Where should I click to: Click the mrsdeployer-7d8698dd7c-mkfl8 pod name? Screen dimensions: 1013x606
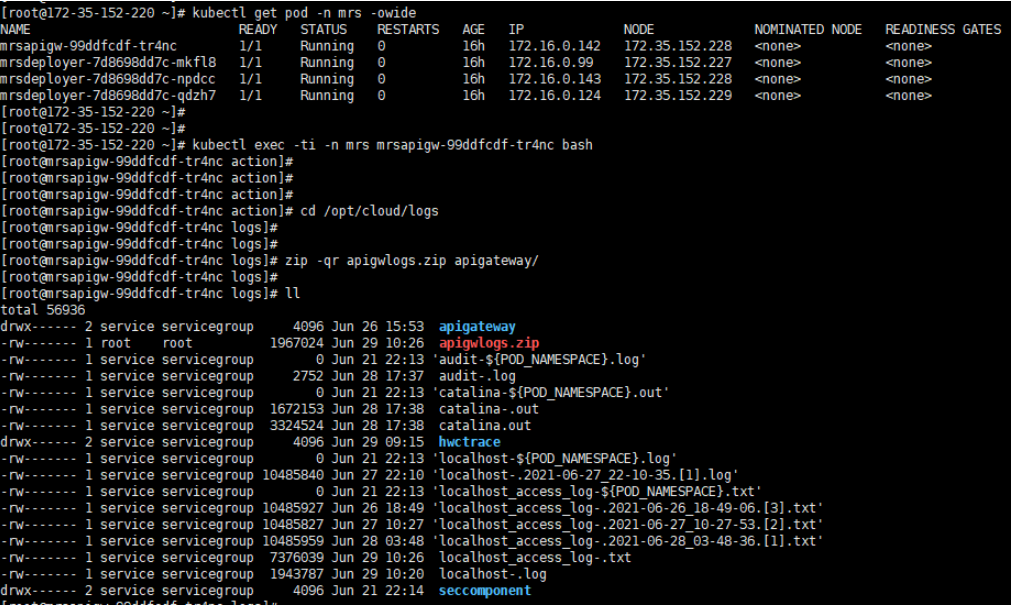coord(108,63)
